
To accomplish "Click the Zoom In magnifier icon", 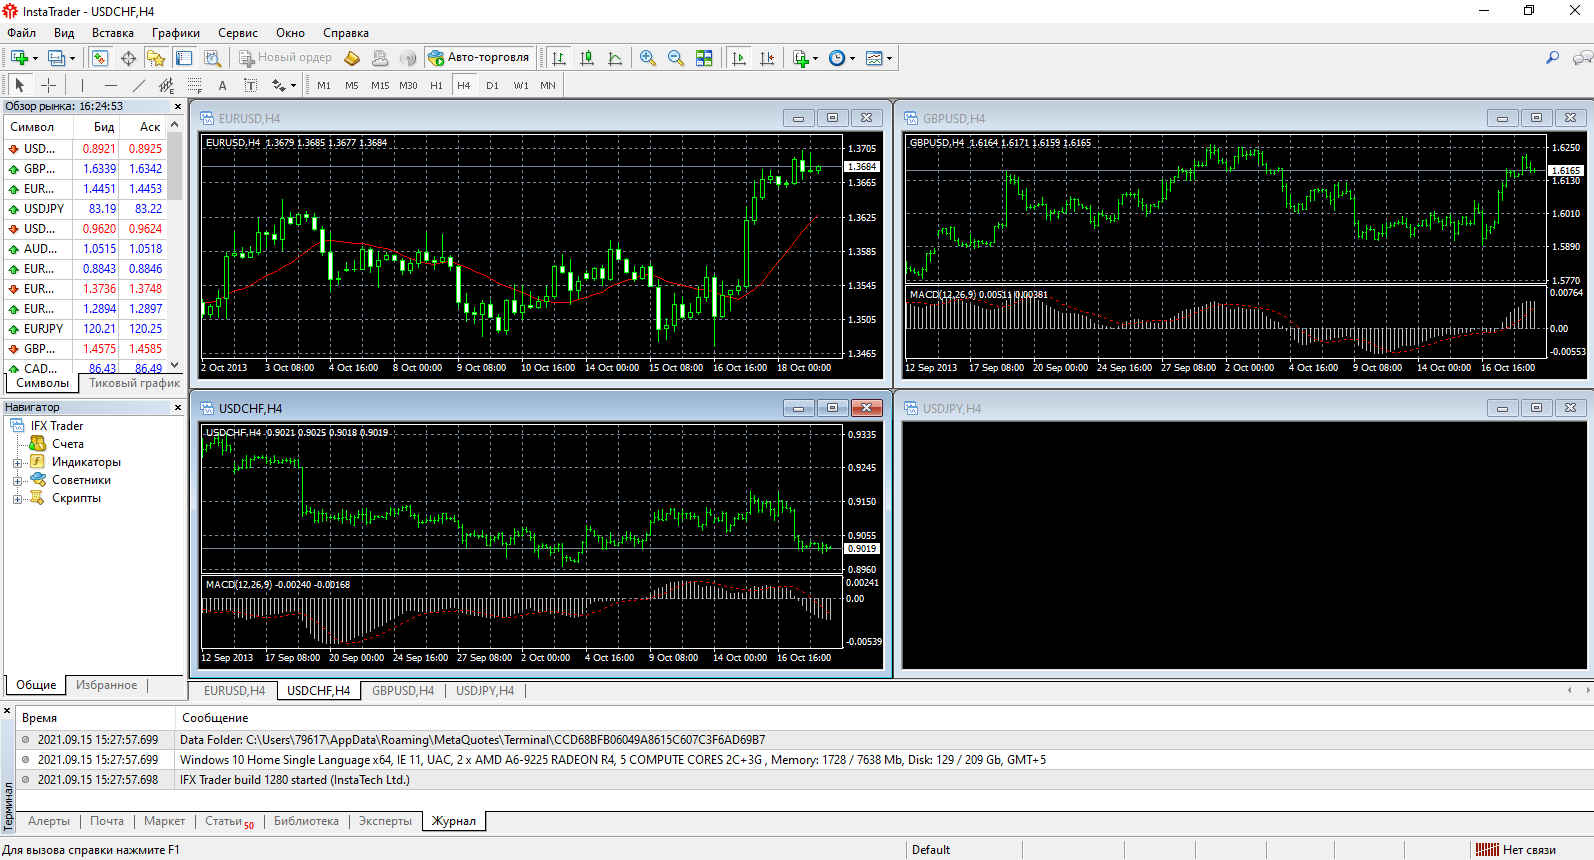I will [648, 58].
